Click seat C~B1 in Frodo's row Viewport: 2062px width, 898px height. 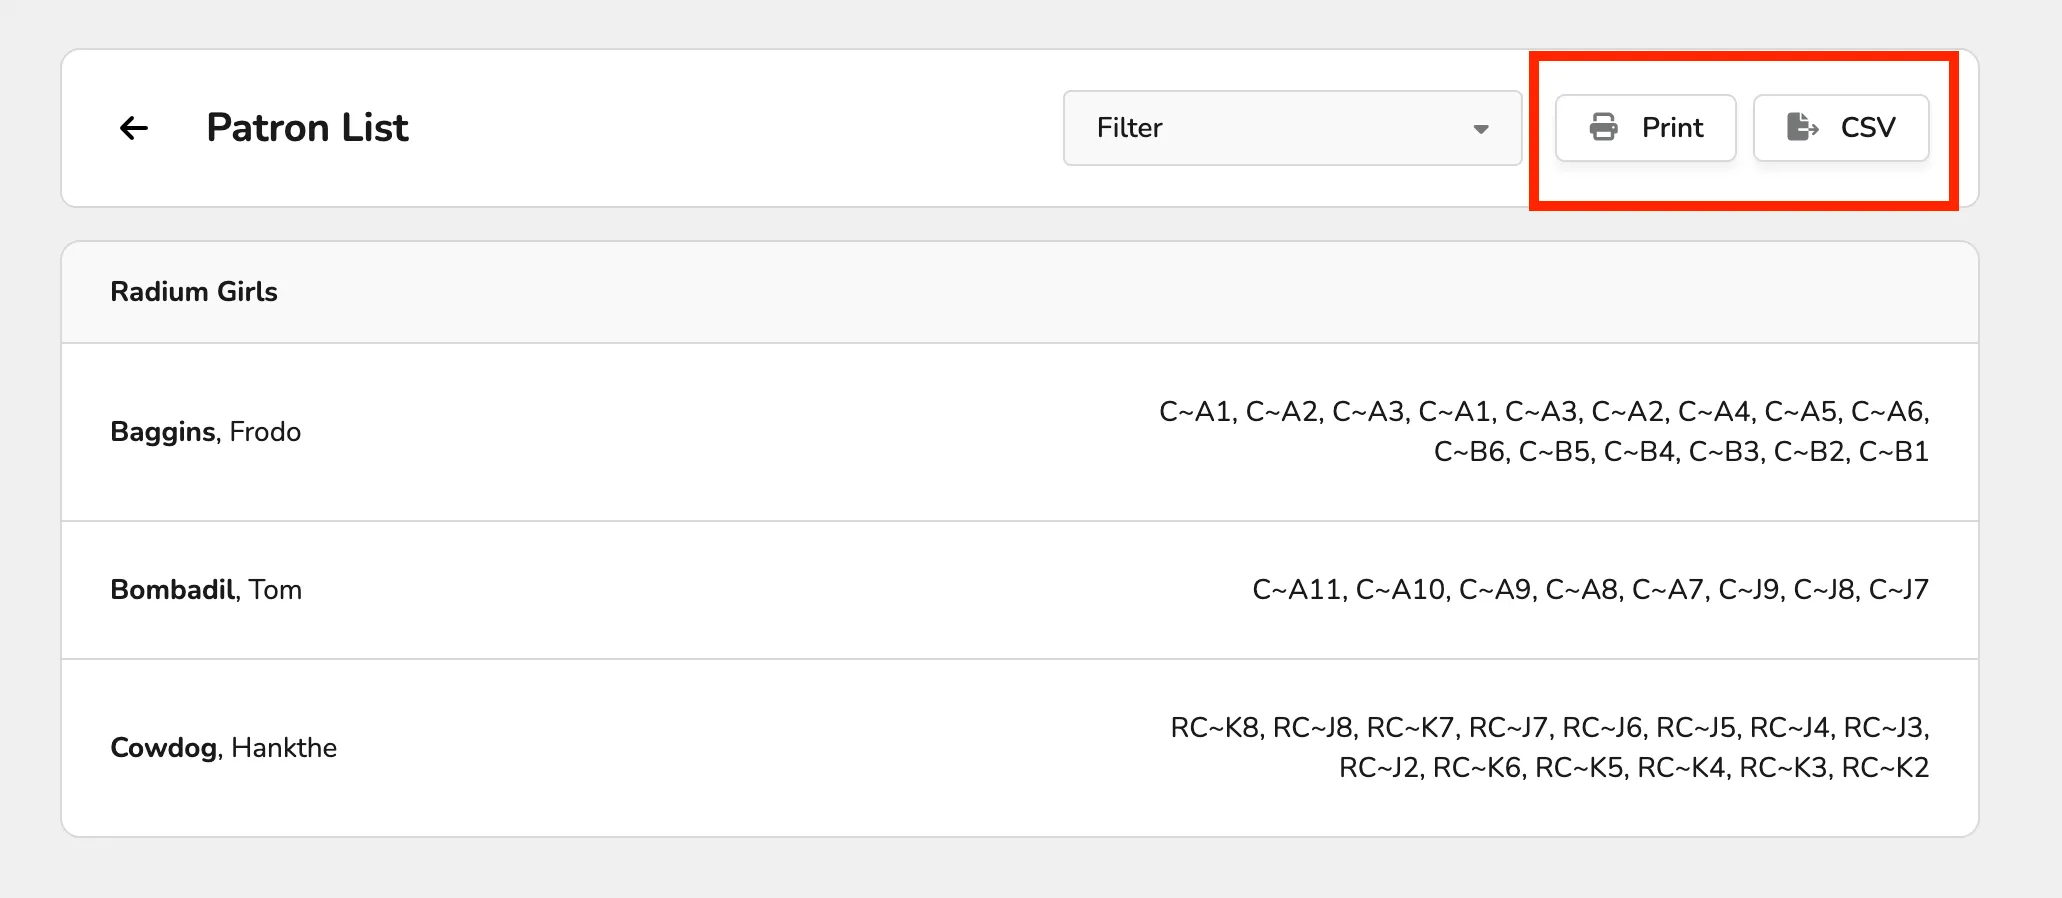point(1894,452)
